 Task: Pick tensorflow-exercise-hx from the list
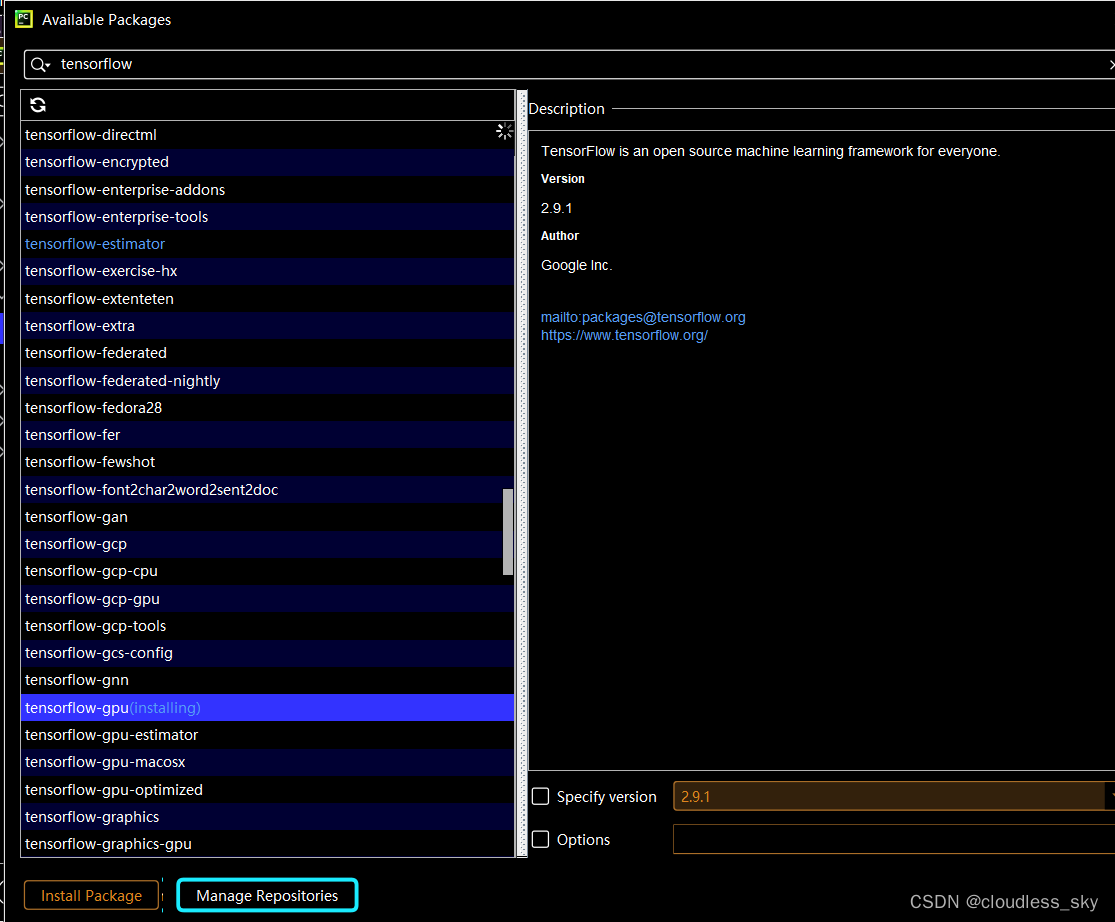(x=267, y=271)
